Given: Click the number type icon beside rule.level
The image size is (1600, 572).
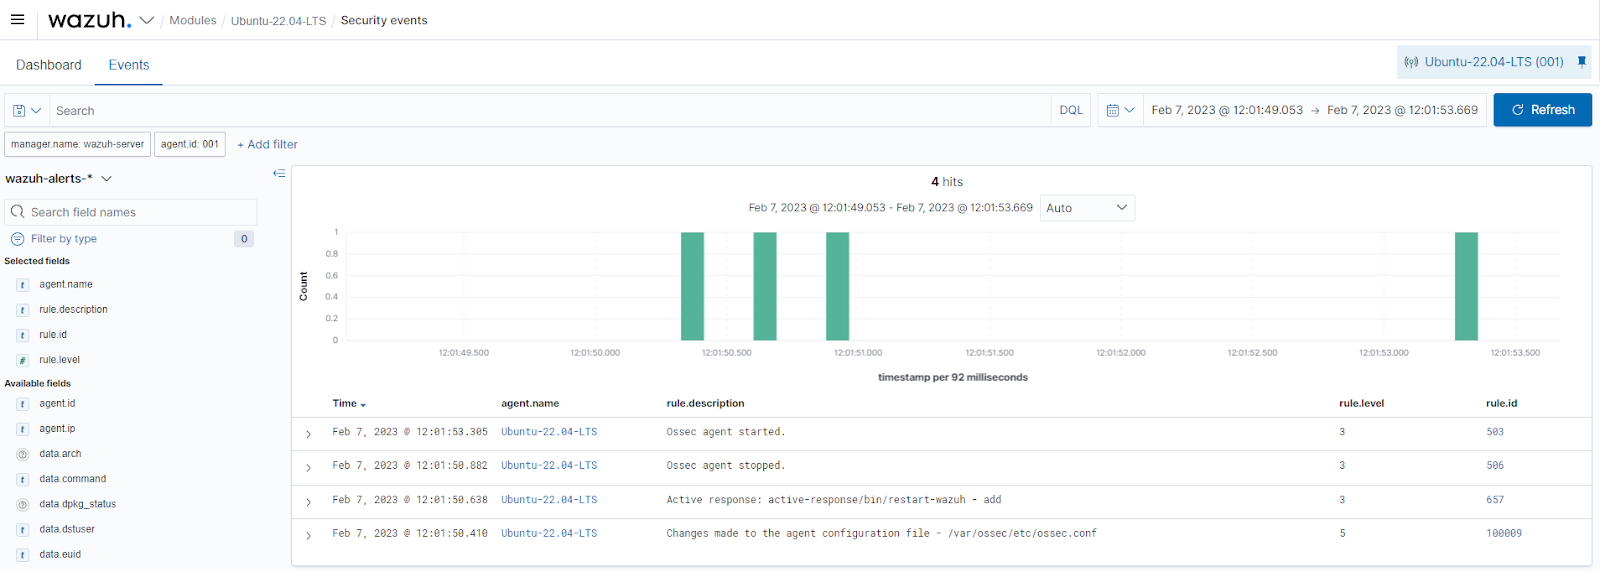Looking at the screenshot, I should tap(22, 360).
